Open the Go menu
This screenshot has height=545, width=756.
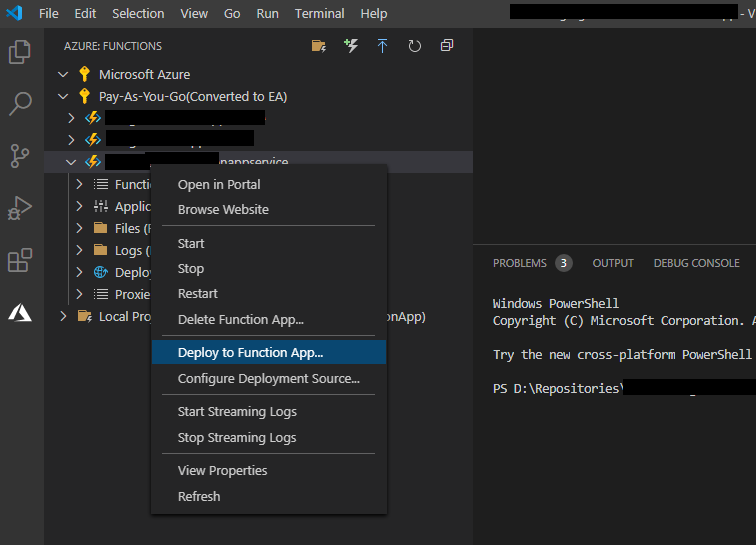pyautogui.click(x=232, y=14)
